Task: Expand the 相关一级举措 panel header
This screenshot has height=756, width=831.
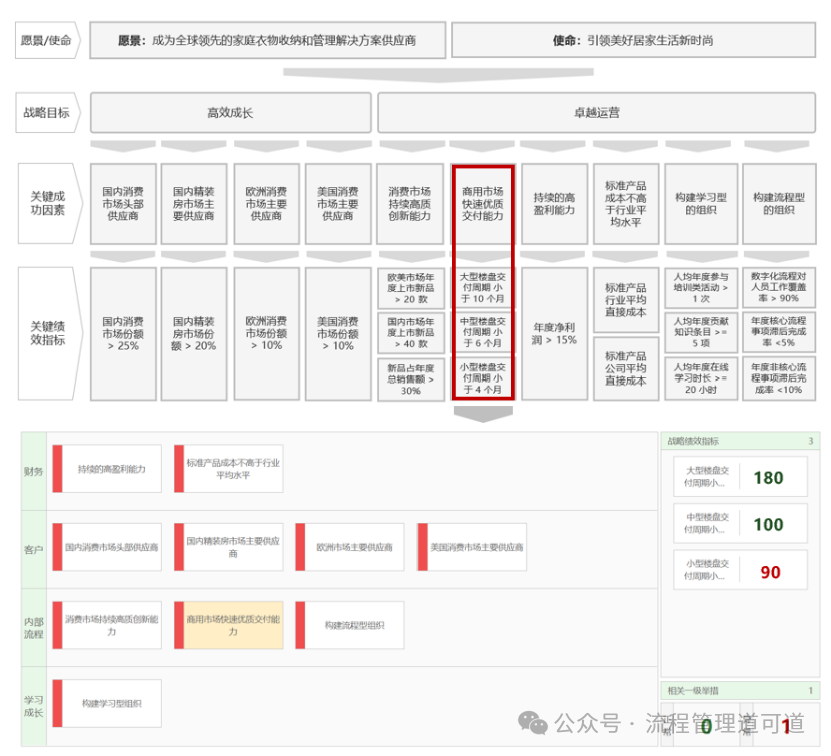Action: [740, 690]
